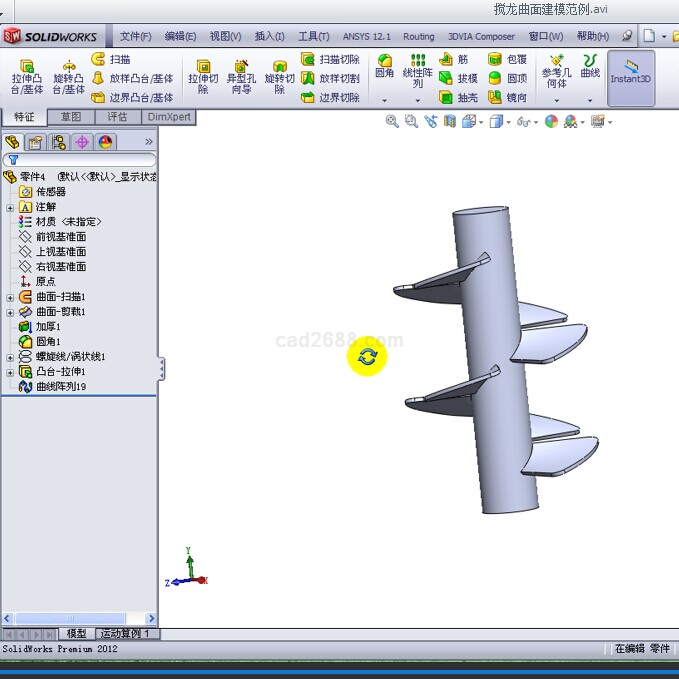The image size is (679, 679).
Task: Open the PropertyManager tab icon
Action: (36, 142)
